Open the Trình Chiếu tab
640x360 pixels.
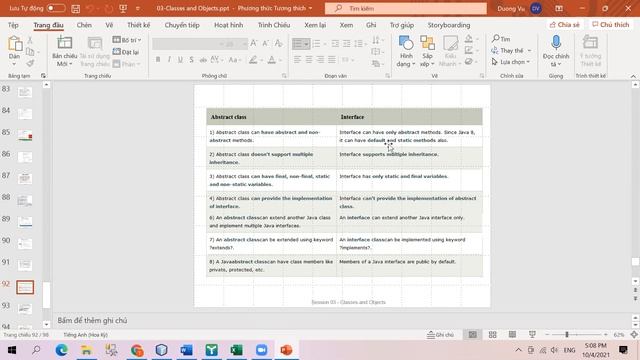click(x=274, y=25)
